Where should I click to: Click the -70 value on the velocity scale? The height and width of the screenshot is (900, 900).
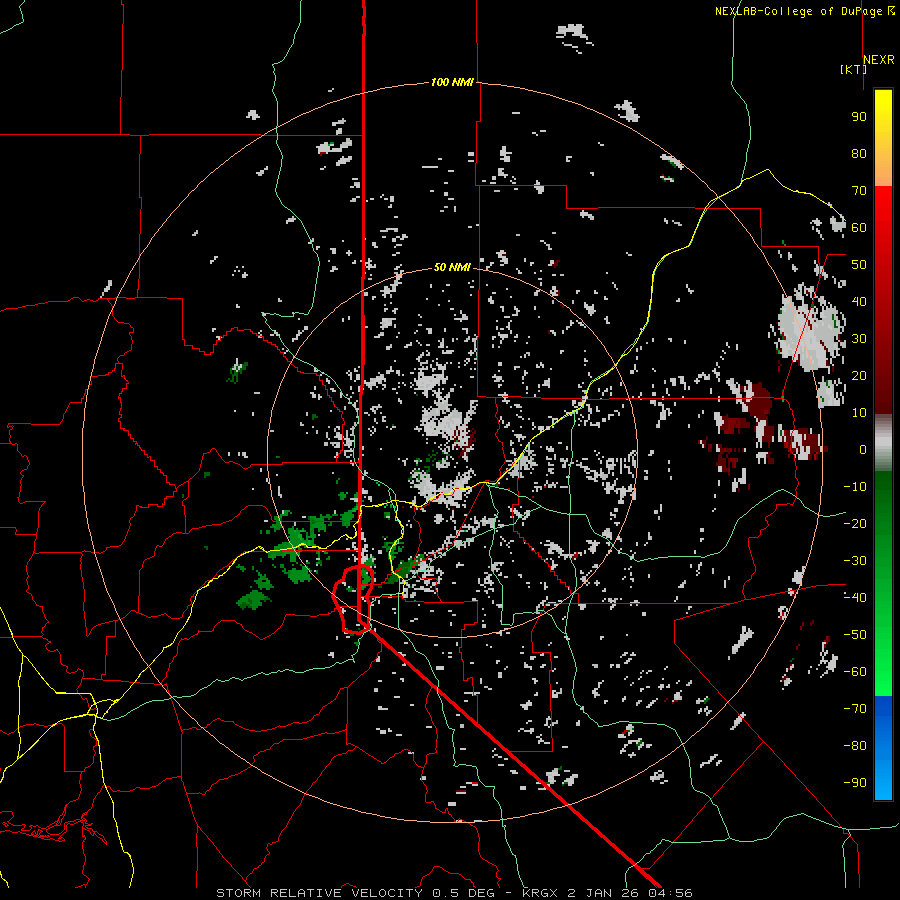855,709
